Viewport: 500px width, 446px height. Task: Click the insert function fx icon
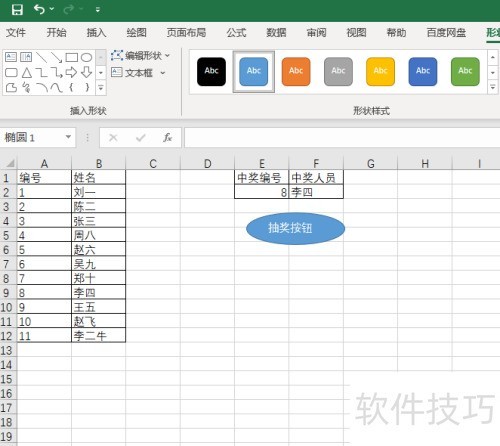click(x=167, y=137)
